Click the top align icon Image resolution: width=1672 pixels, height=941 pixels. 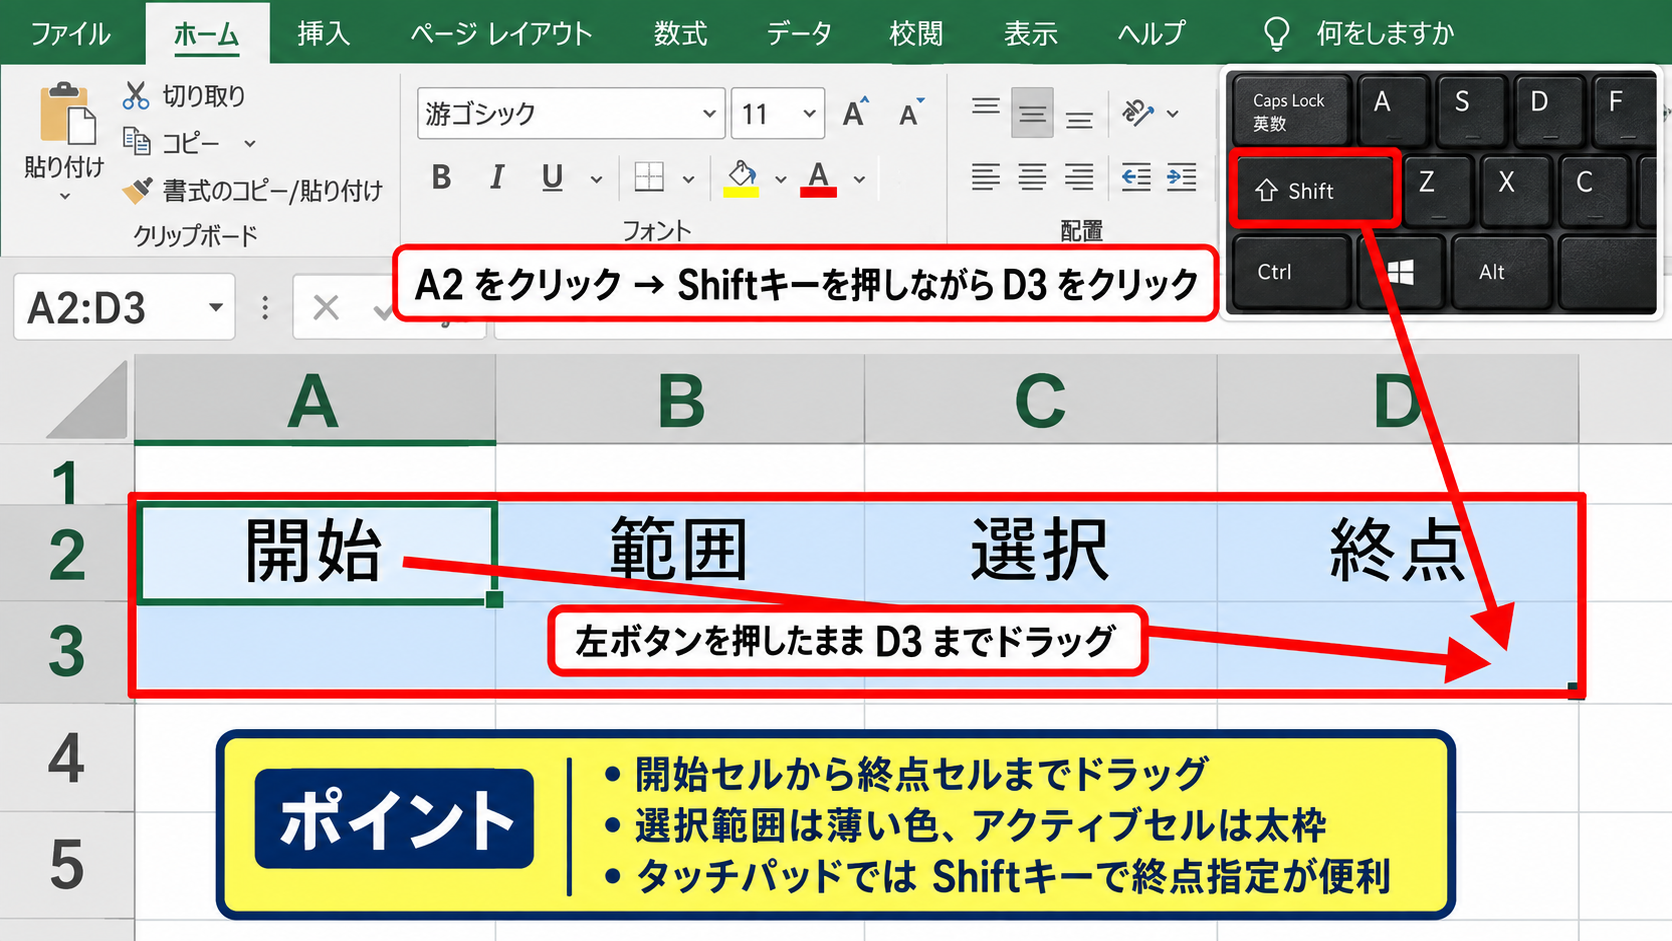tap(985, 107)
